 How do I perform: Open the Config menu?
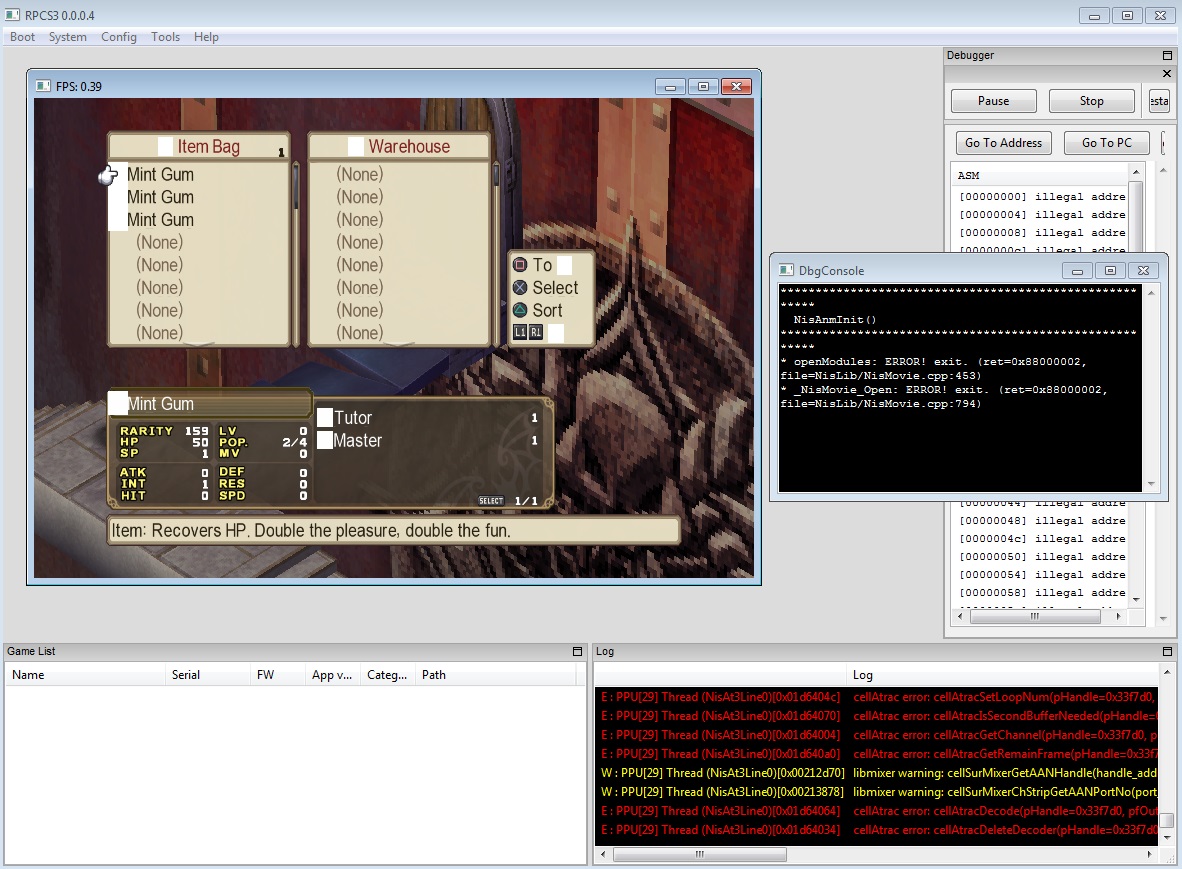pos(119,37)
